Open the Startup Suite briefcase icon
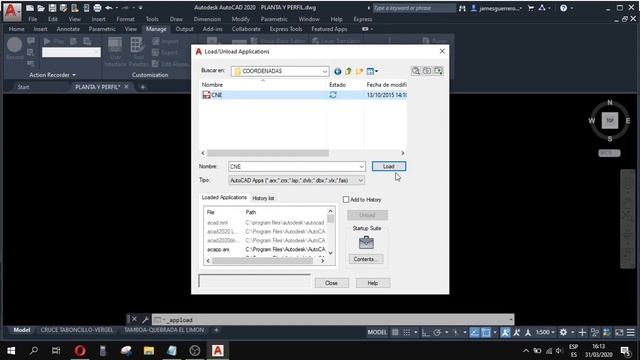The width and height of the screenshot is (640, 360). (x=366, y=242)
